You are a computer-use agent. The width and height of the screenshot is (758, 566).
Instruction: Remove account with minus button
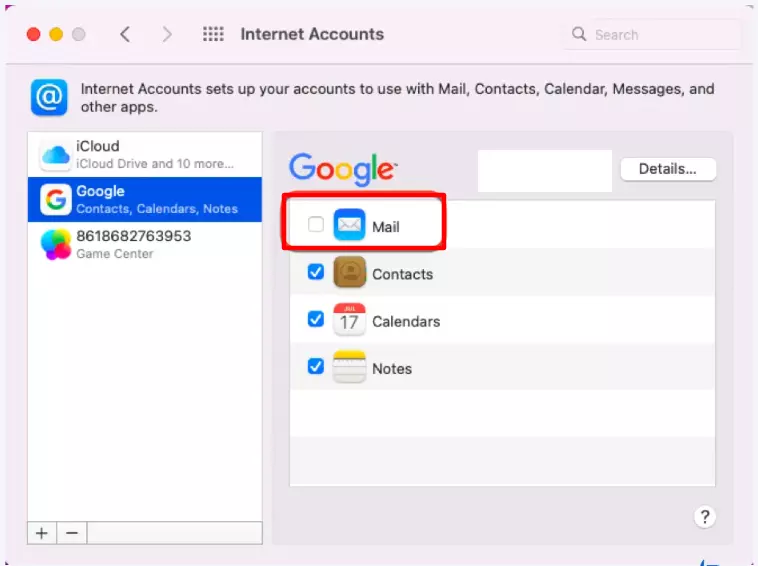[x=72, y=533]
